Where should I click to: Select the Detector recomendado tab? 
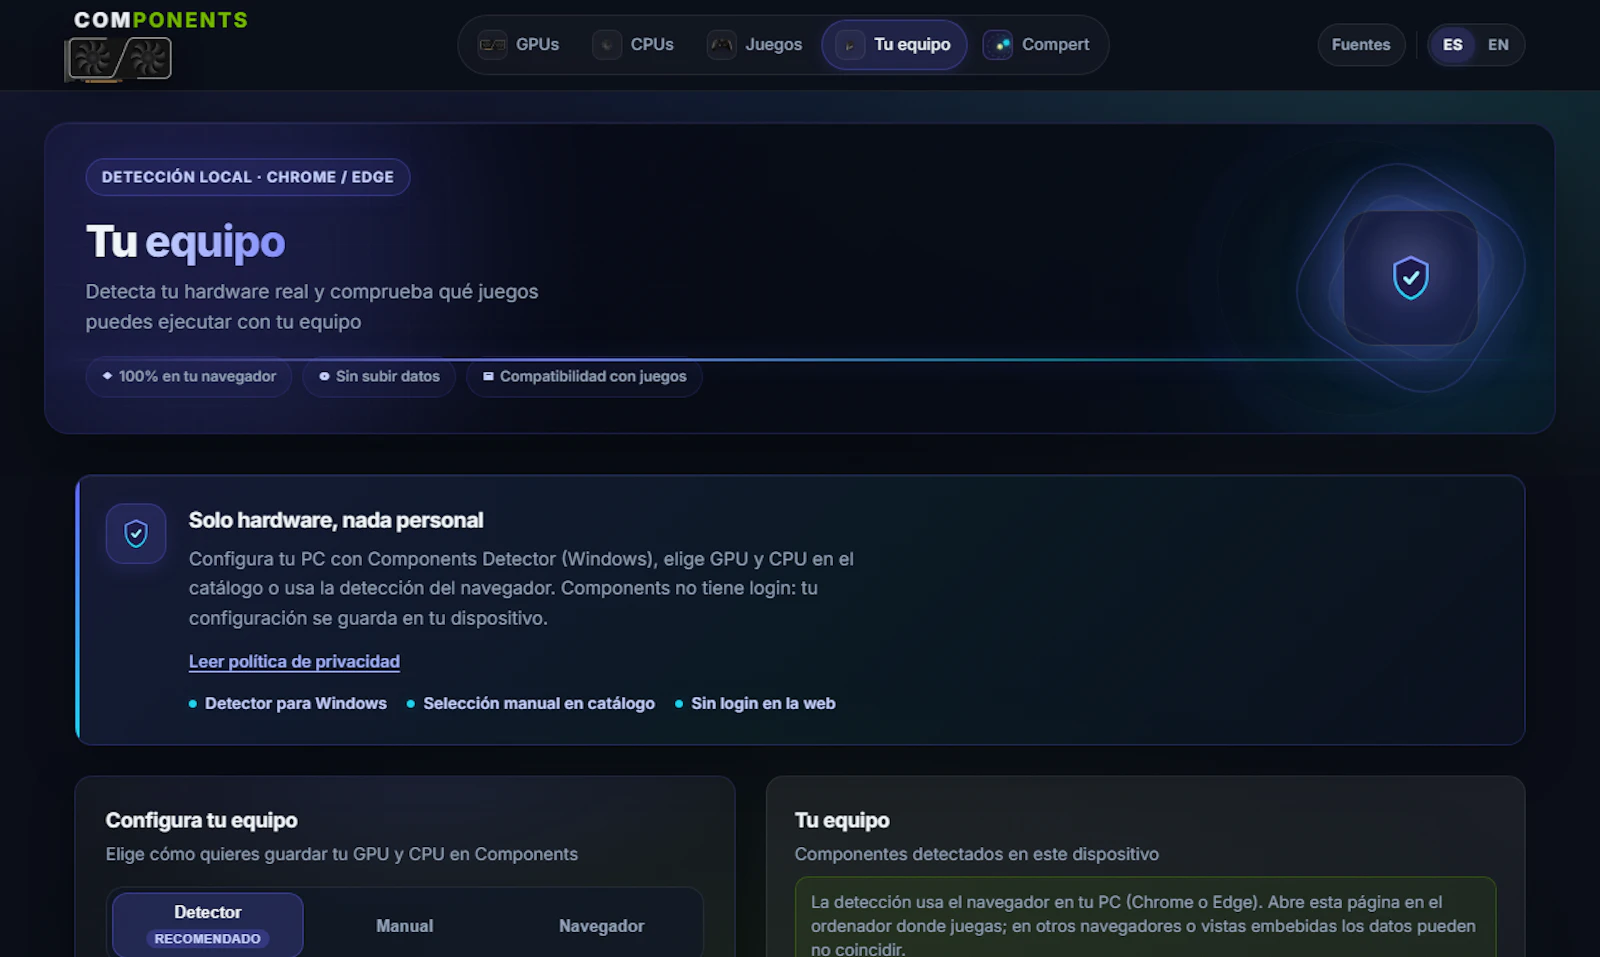click(208, 925)
